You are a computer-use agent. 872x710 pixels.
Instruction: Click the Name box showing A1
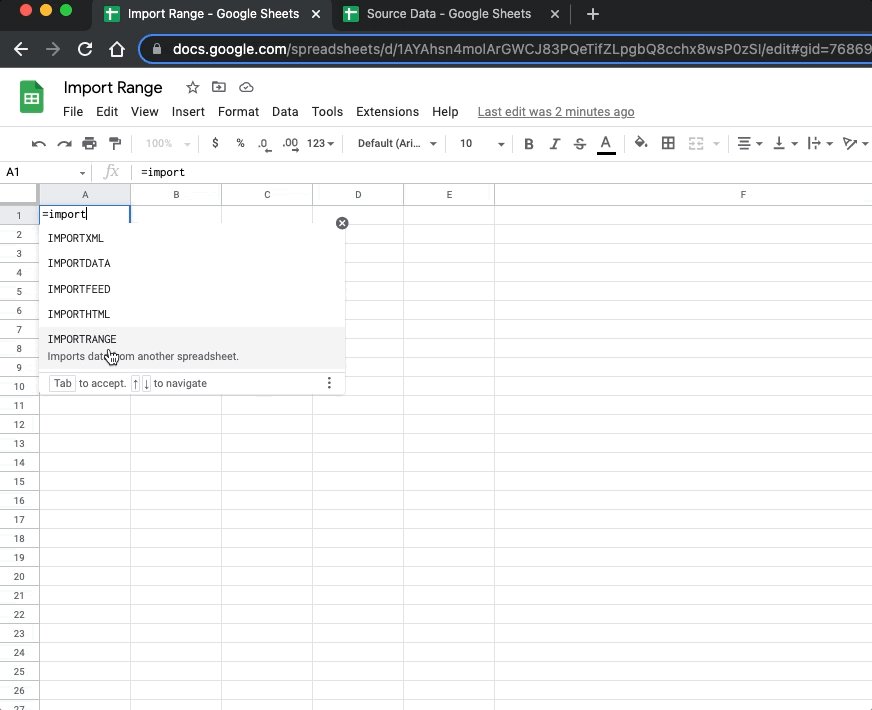(39, 172)
